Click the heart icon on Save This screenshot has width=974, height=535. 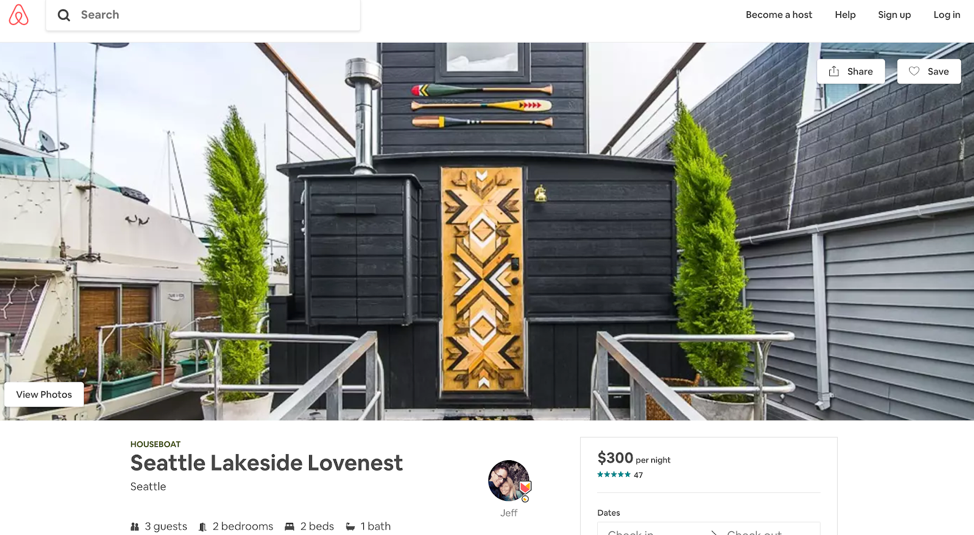[x=914, y=71]
